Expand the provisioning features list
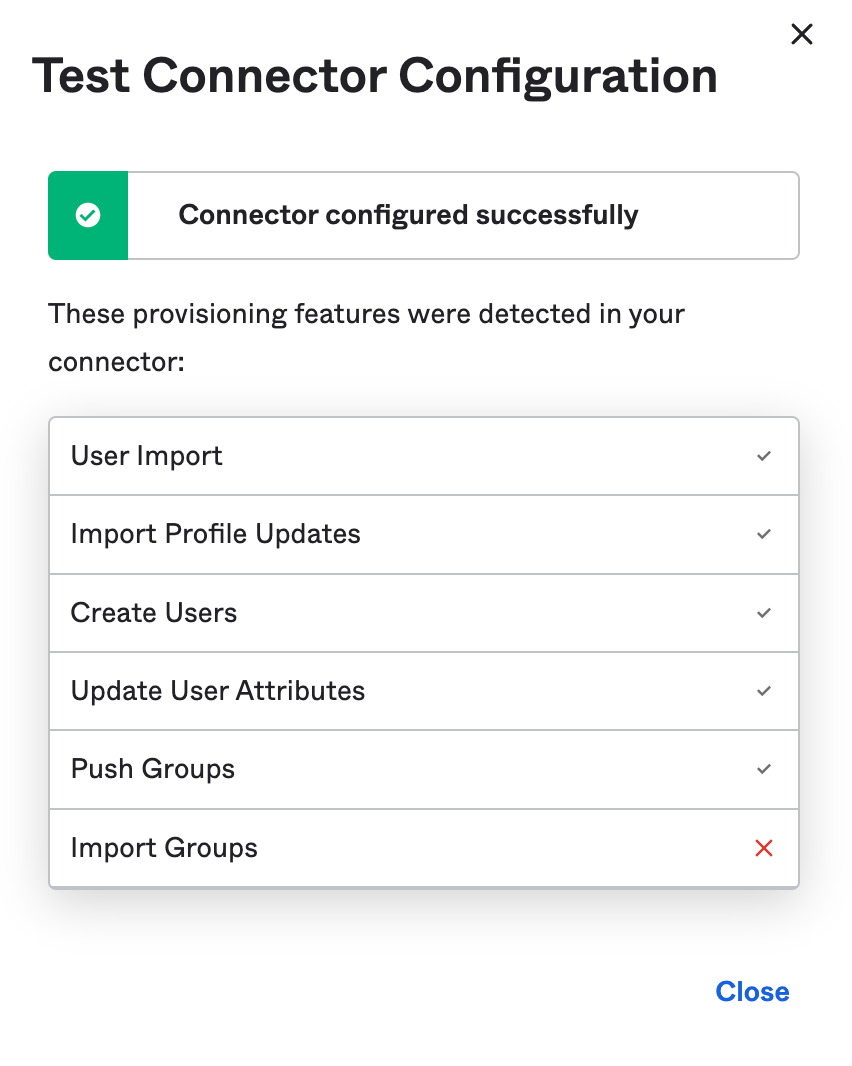Screen dimensions: 852x1066 click(x=423, y=650)
